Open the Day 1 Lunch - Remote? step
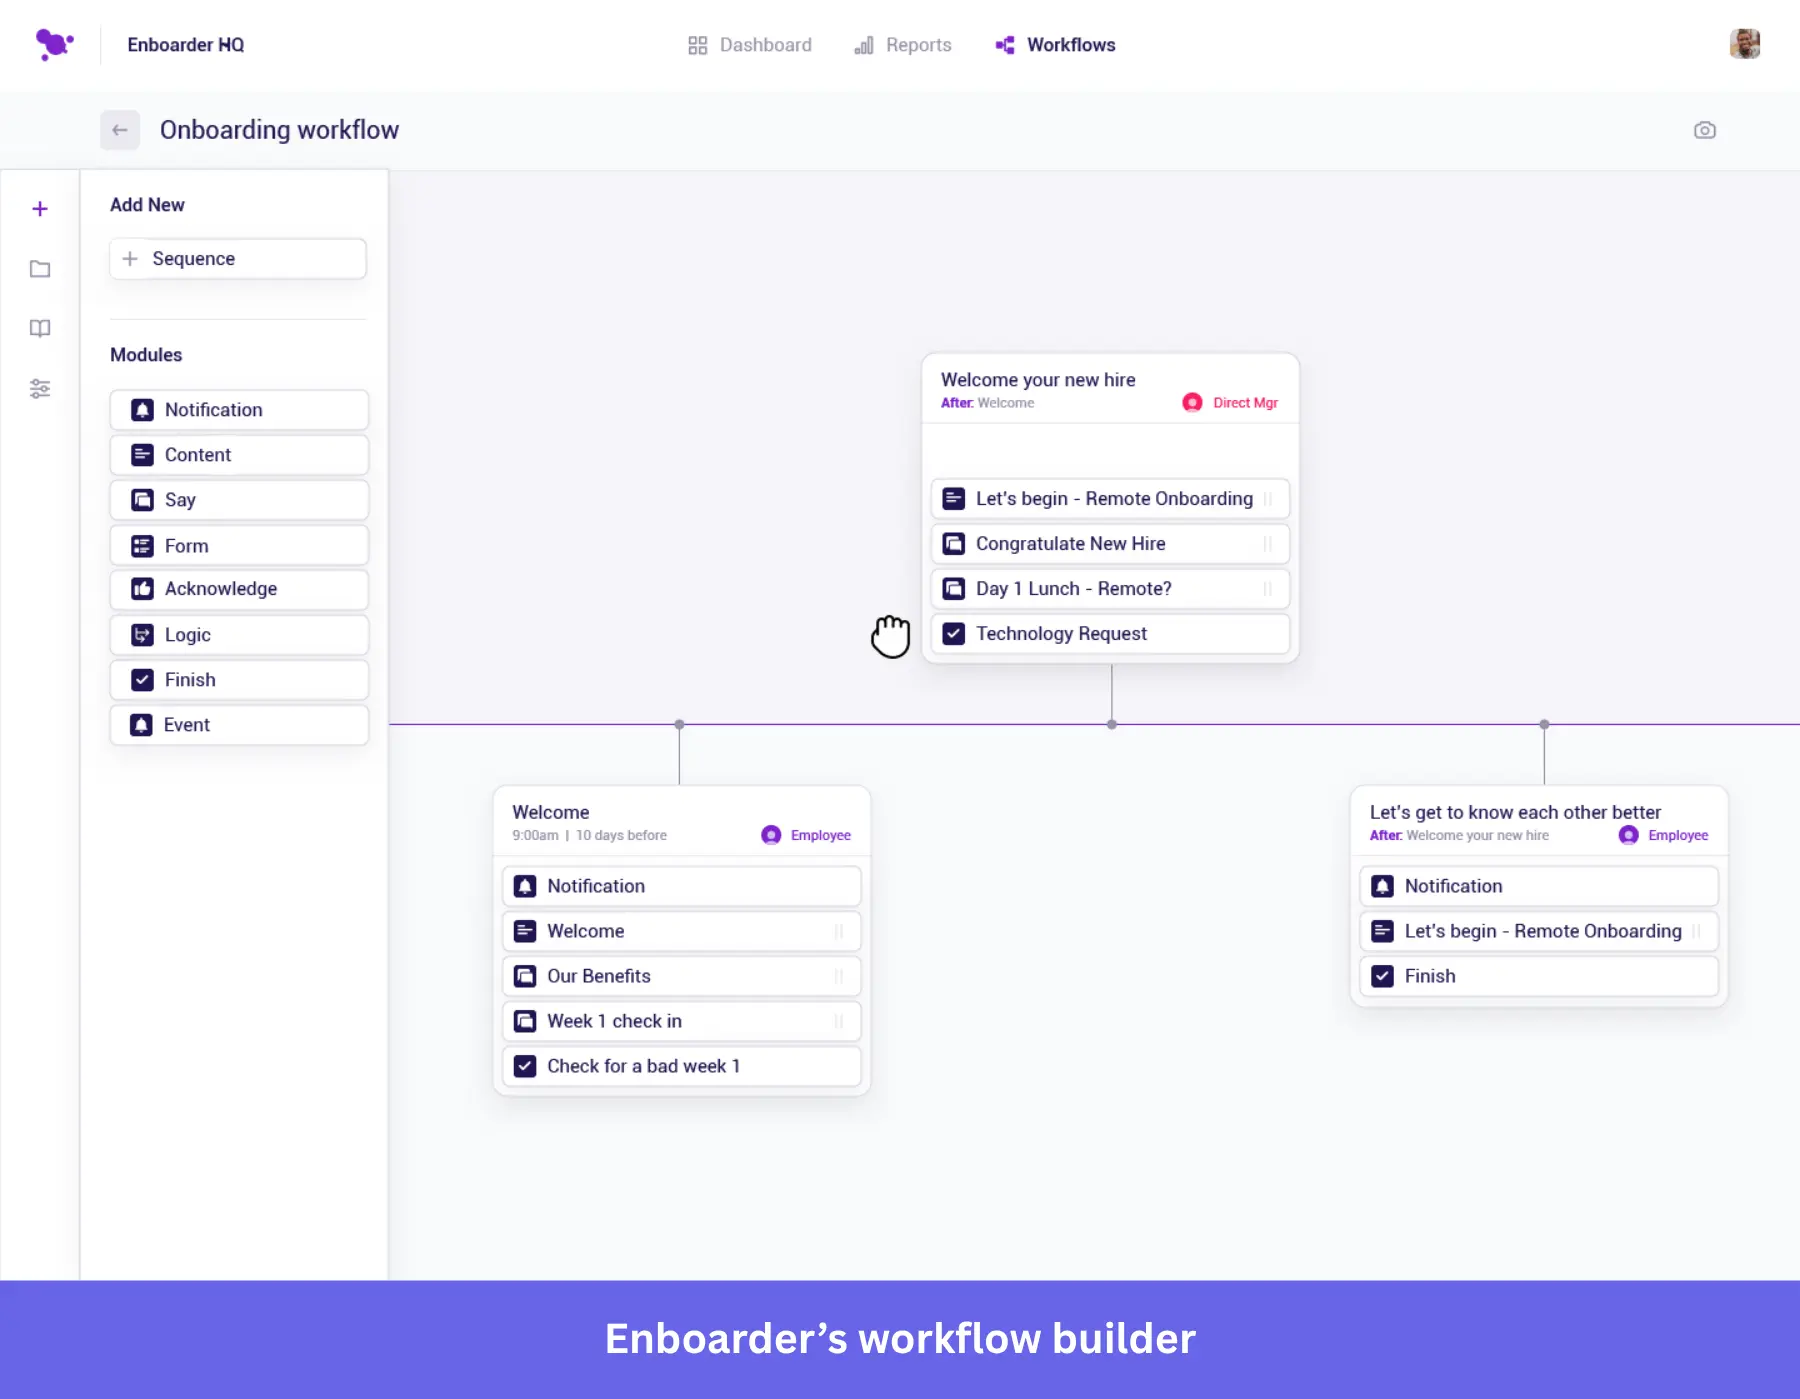This screenshot has height=1399, width=1800. [1110, 589]
